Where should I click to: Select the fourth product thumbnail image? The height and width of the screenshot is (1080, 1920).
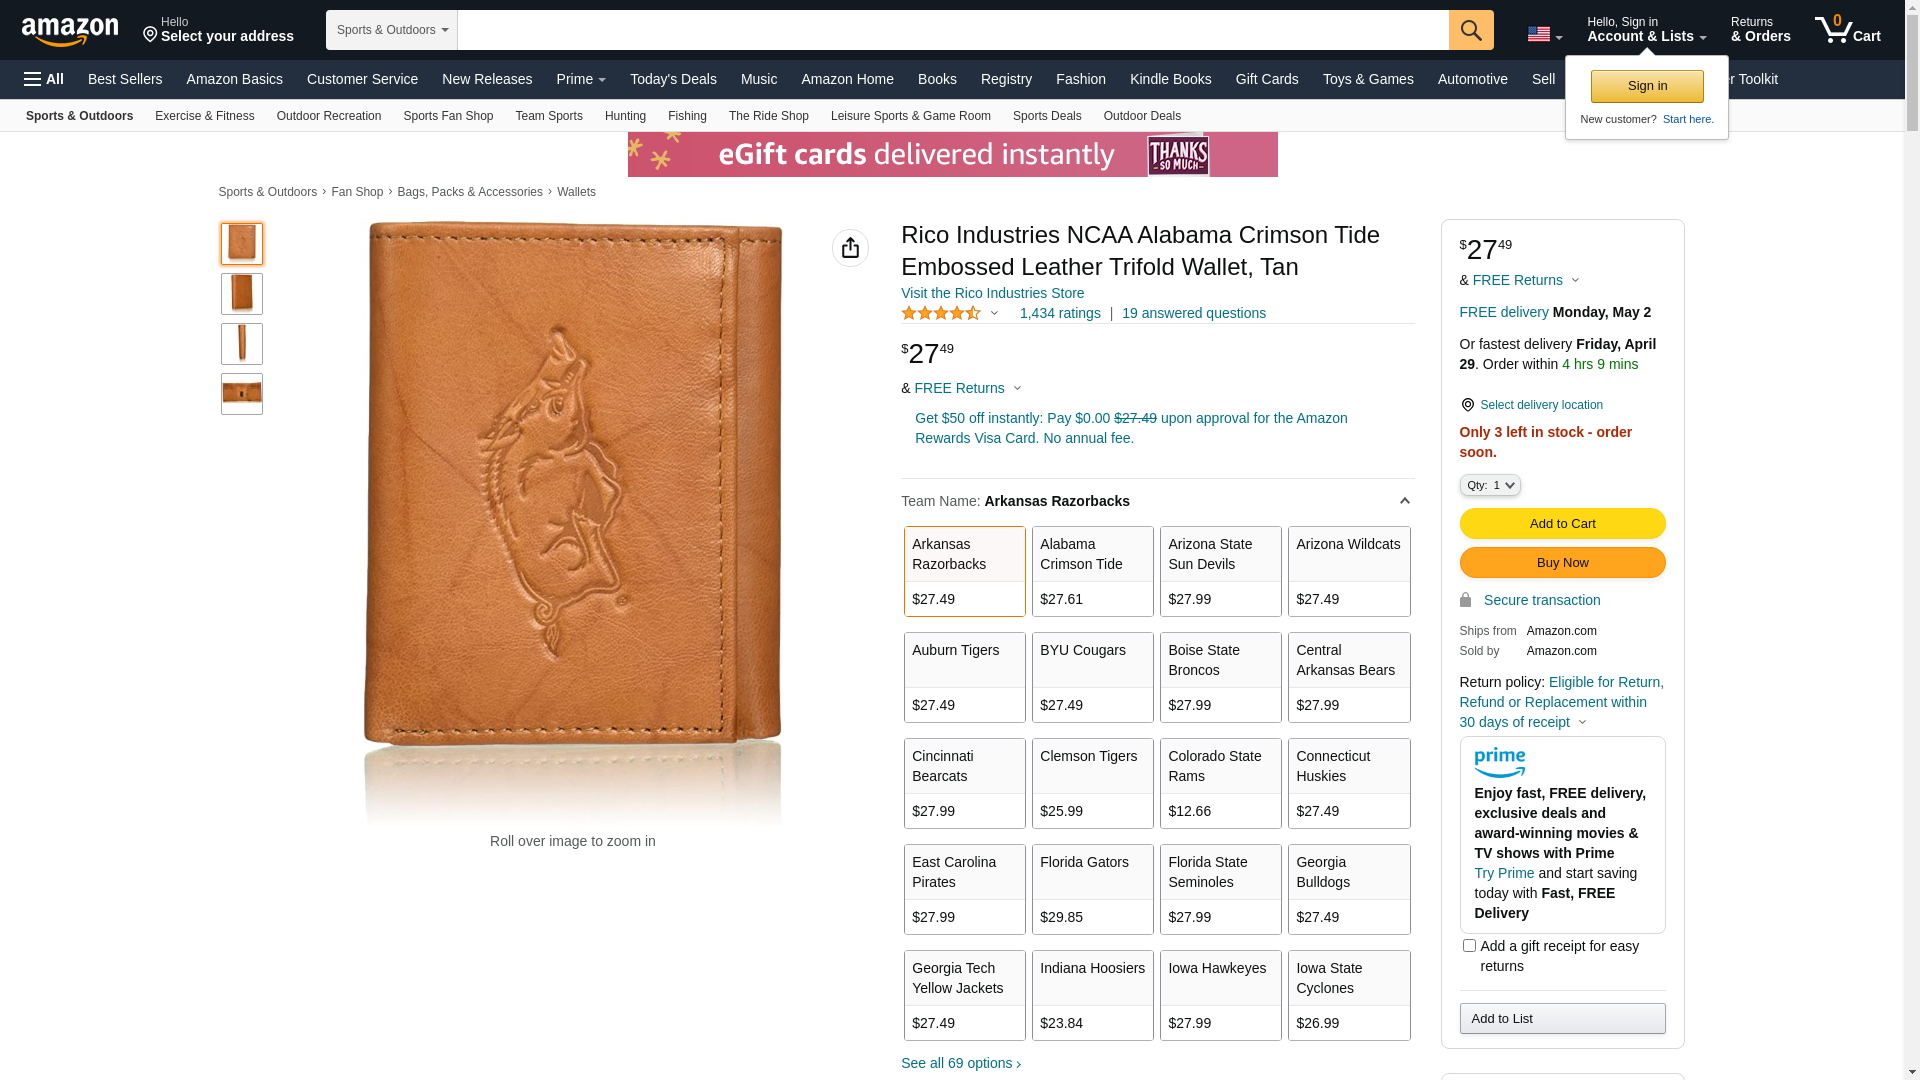tap(242, 394)
